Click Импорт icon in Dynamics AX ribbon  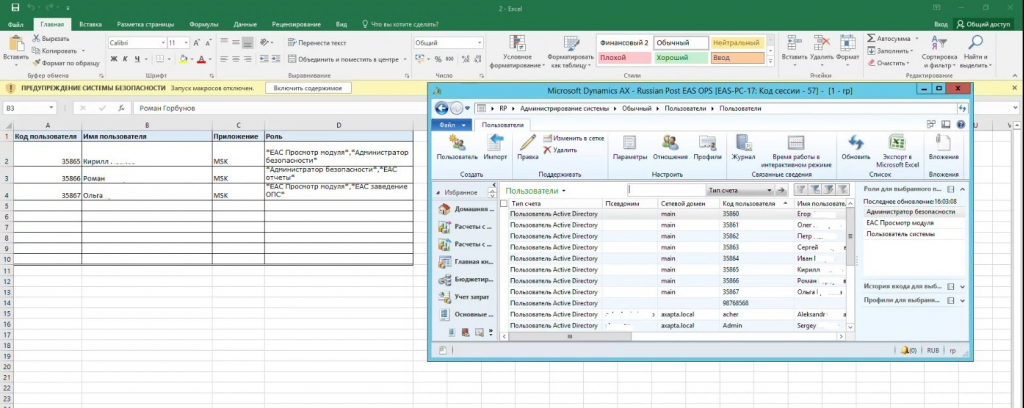coord(495,144)
